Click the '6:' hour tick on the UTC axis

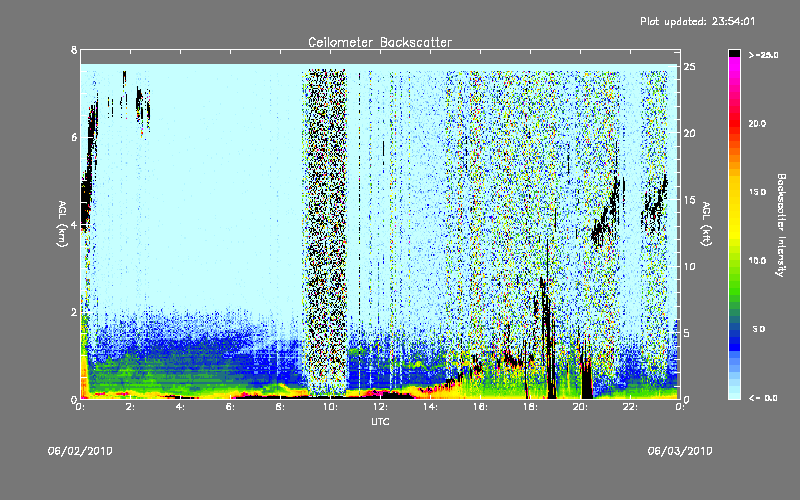230,407
